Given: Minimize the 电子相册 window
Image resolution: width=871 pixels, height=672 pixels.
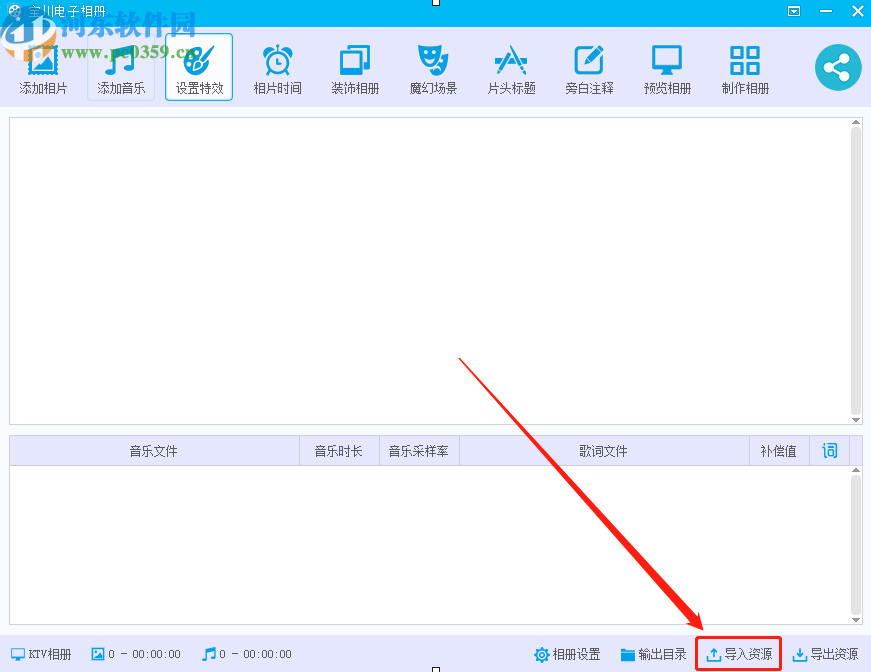Looking at the screenshot, I should click(826, 11).
